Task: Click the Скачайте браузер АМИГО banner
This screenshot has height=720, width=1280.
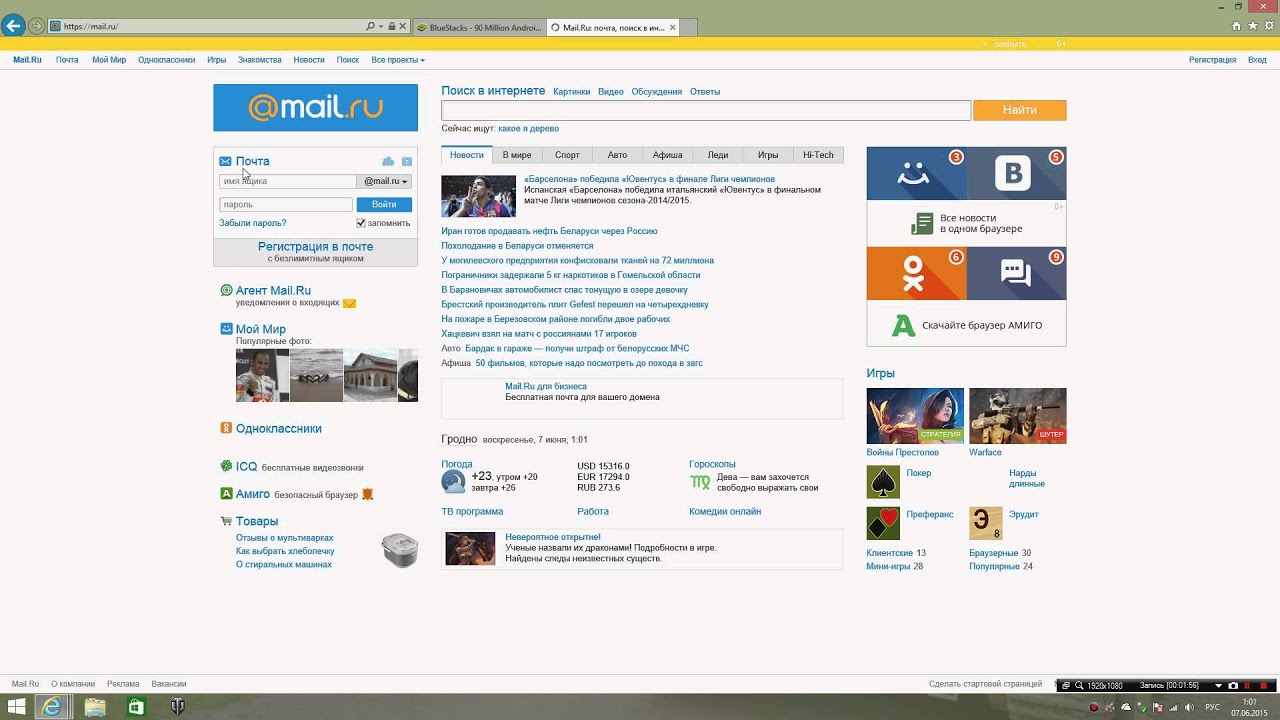Action: (x=966, y=325)
